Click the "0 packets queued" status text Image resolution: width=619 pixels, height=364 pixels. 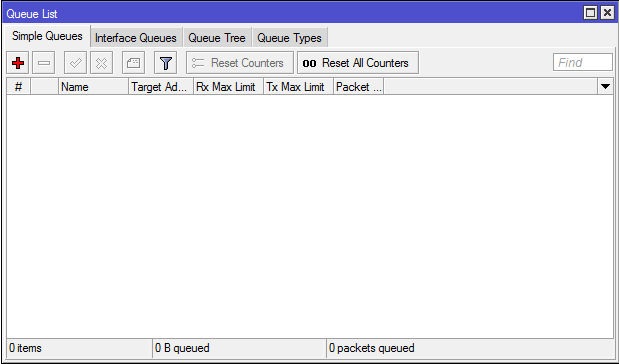[371, 348]
